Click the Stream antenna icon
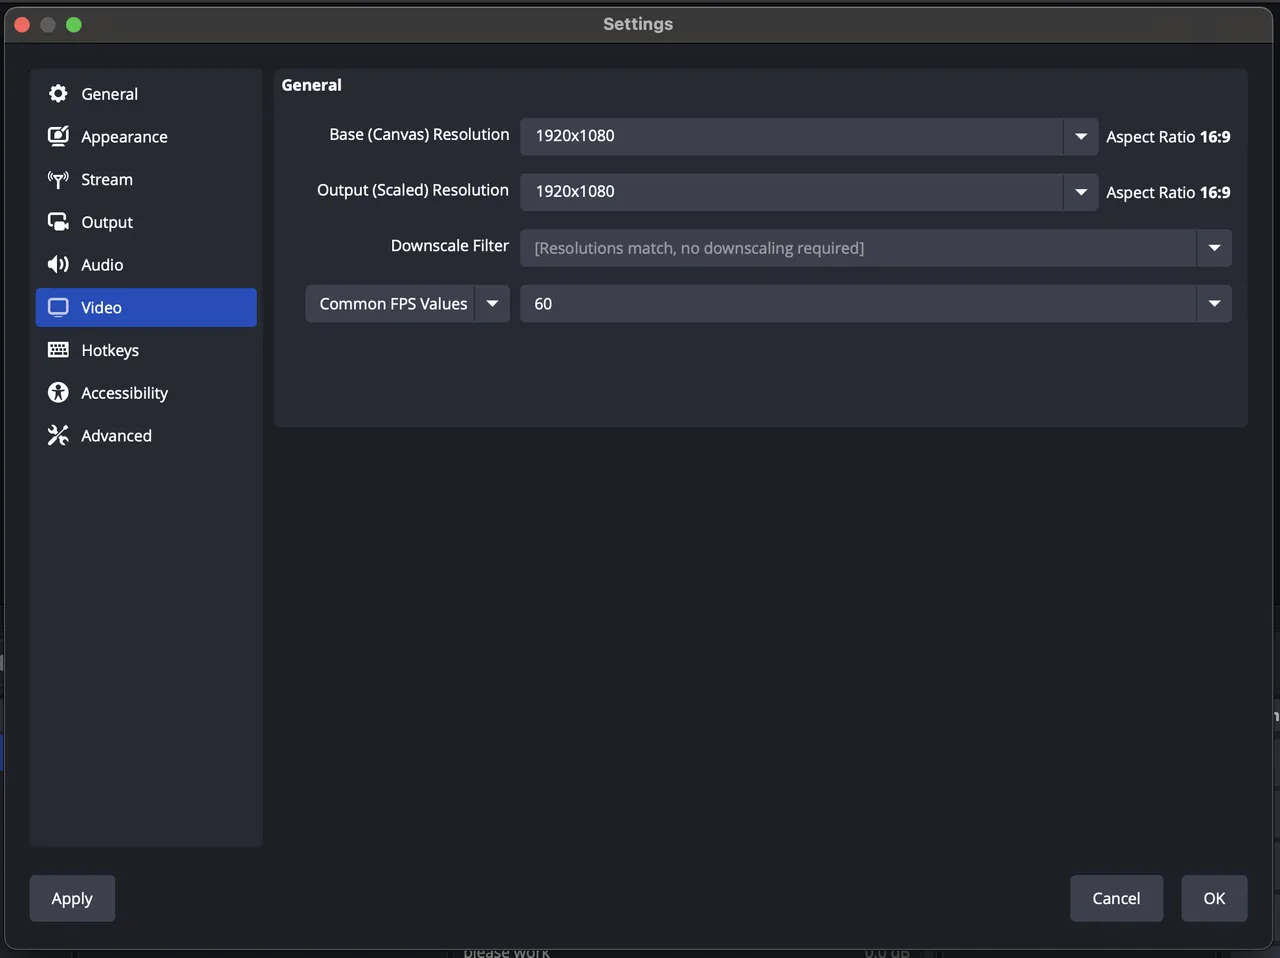This screenshot has width=1280, height=958. coord(58,179)
